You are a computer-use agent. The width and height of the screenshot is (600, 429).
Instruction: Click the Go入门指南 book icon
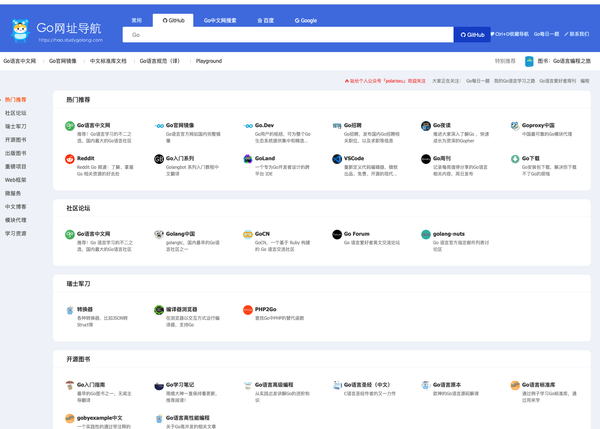coord(70,385)
